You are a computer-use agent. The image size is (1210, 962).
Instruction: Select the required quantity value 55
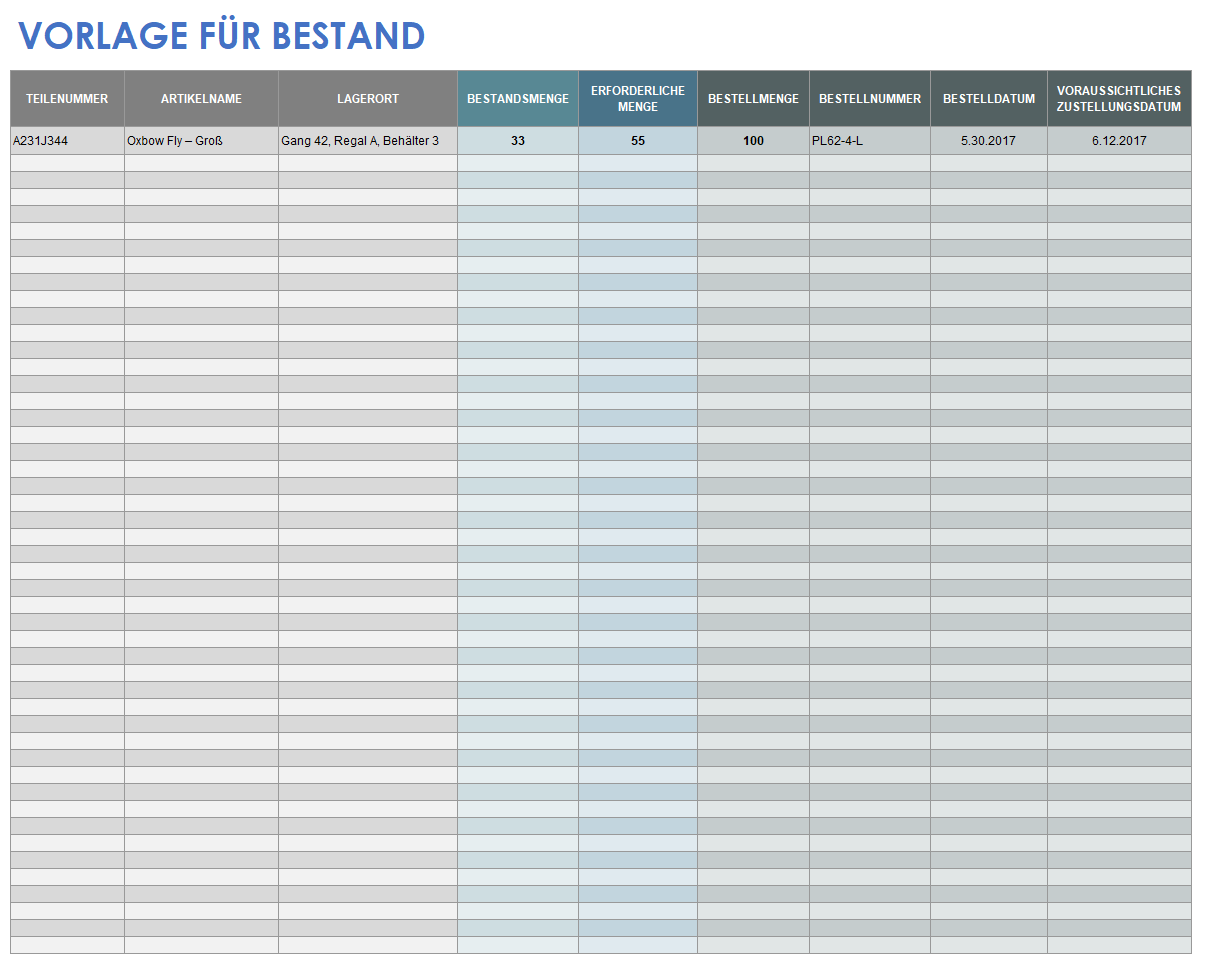click(x=637, y=141)
